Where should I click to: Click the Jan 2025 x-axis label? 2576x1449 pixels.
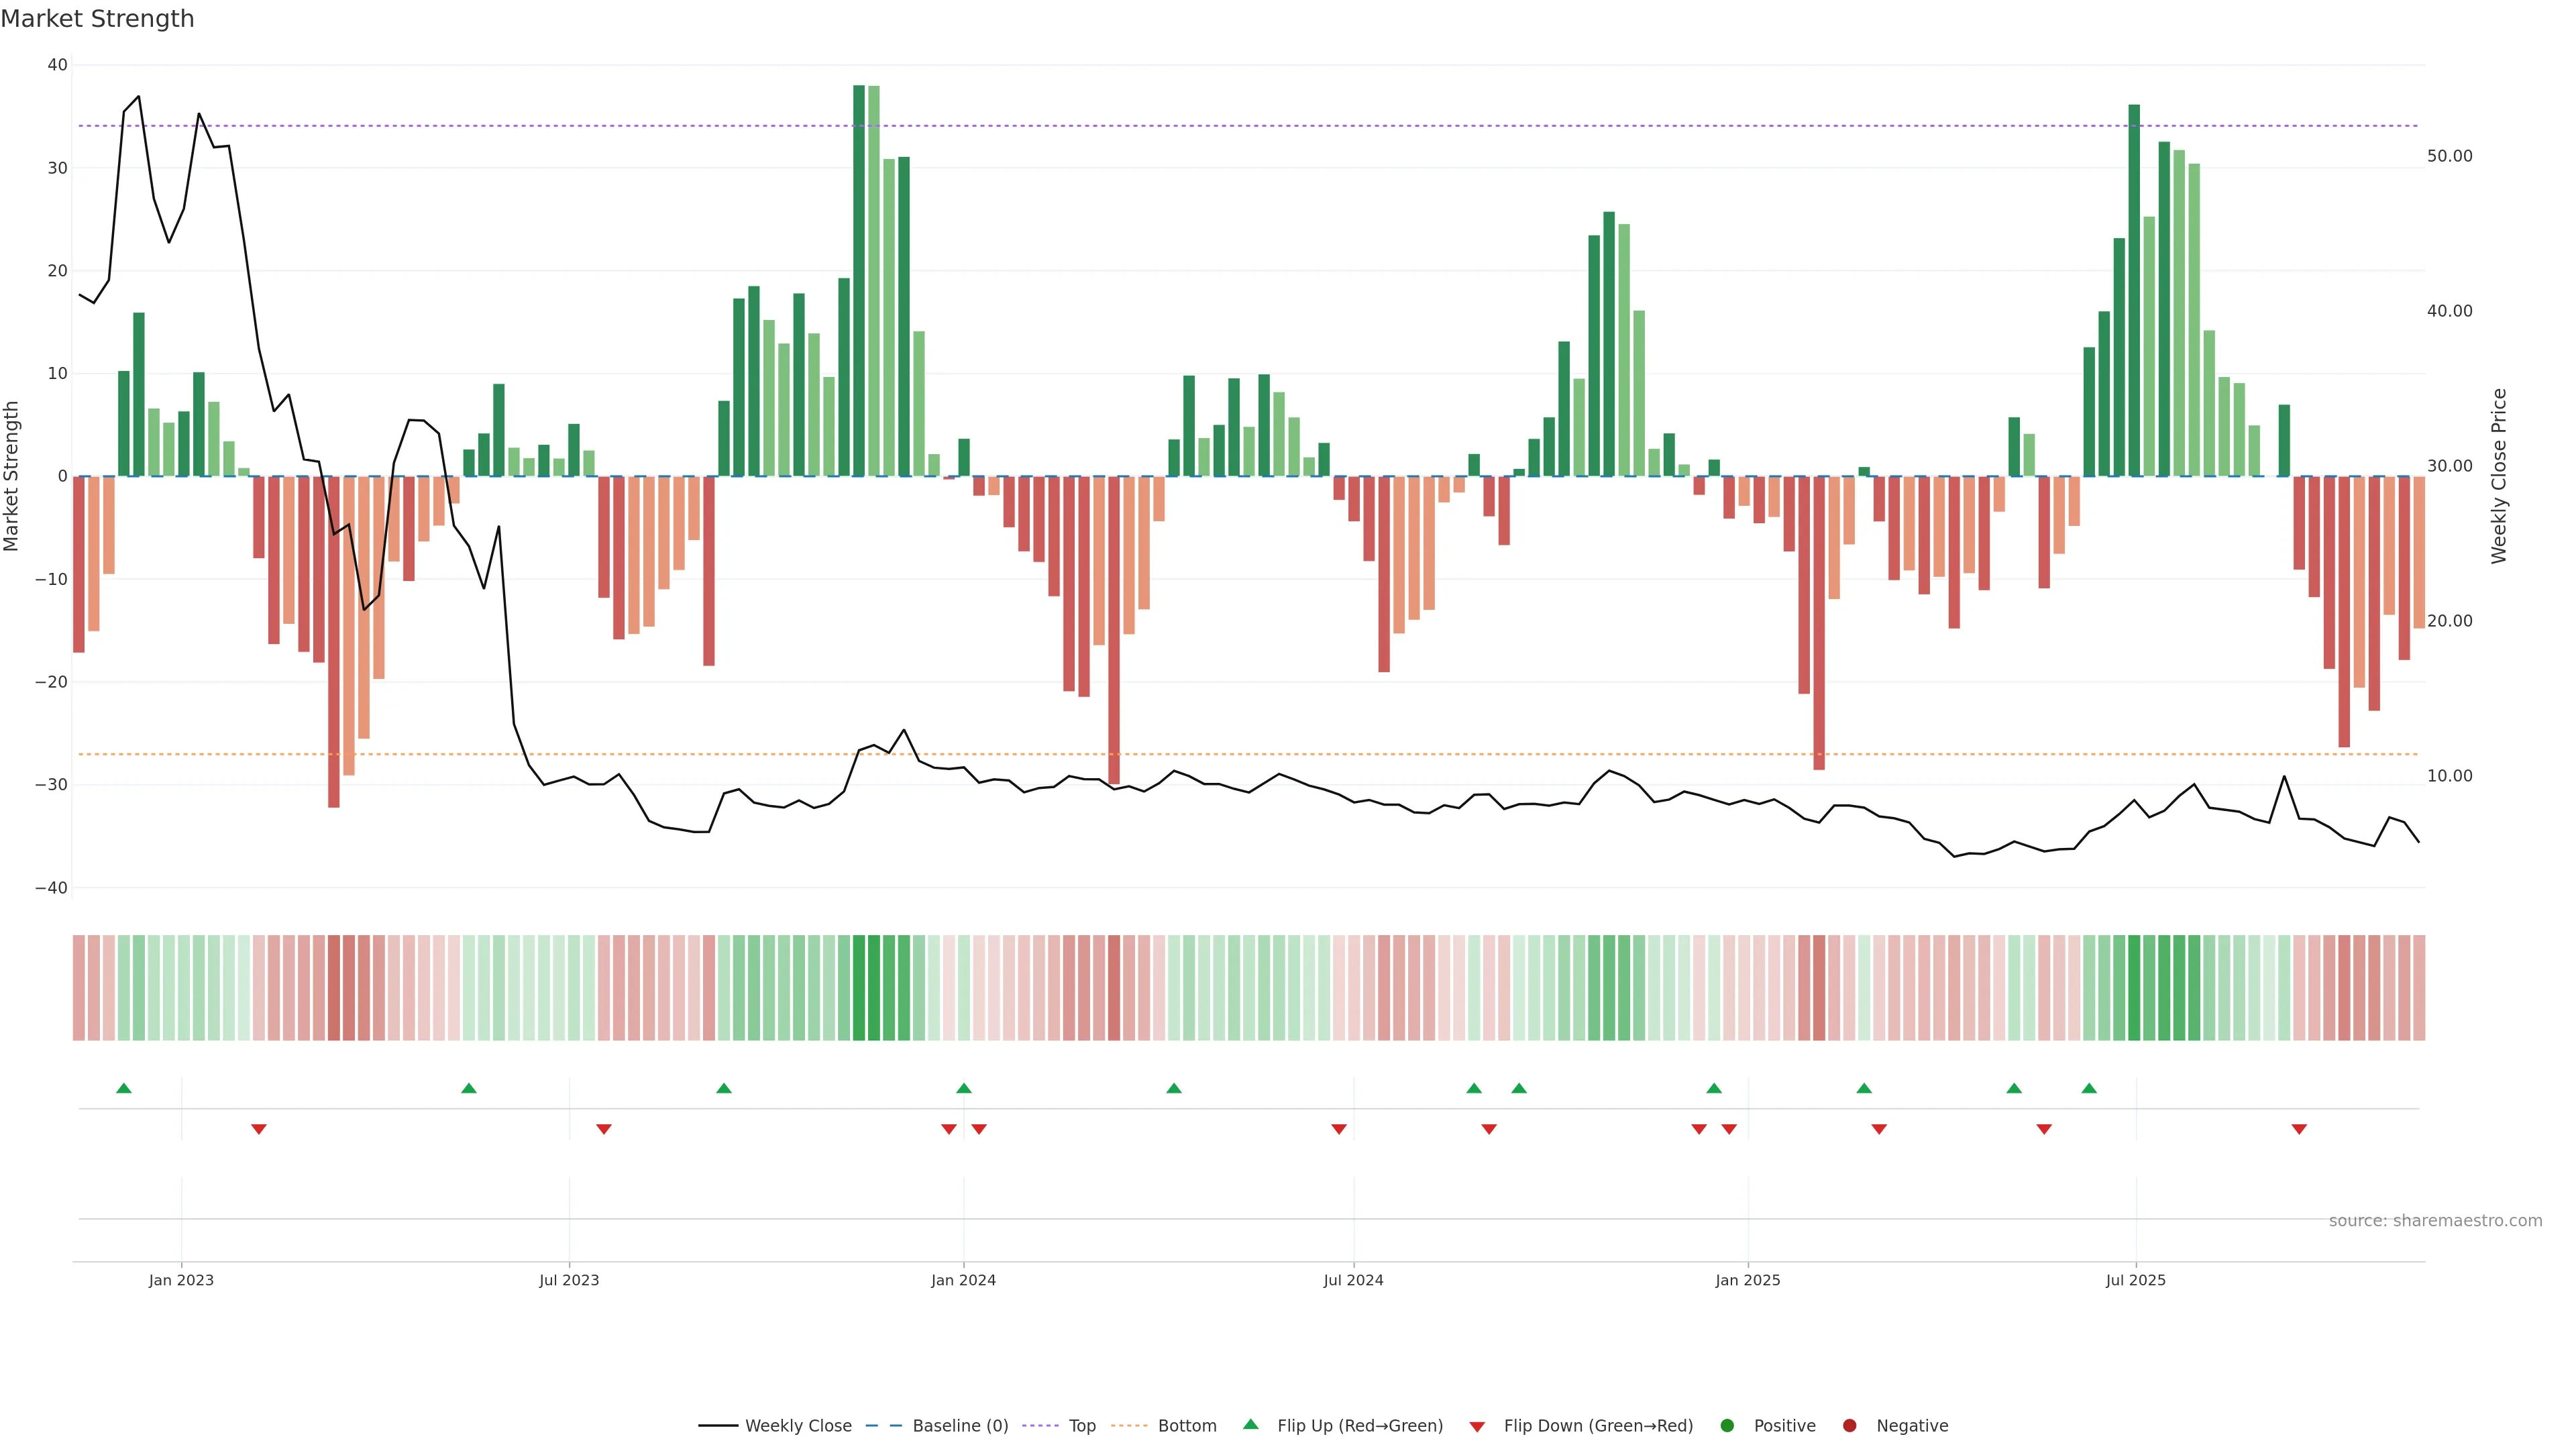1747,1280
